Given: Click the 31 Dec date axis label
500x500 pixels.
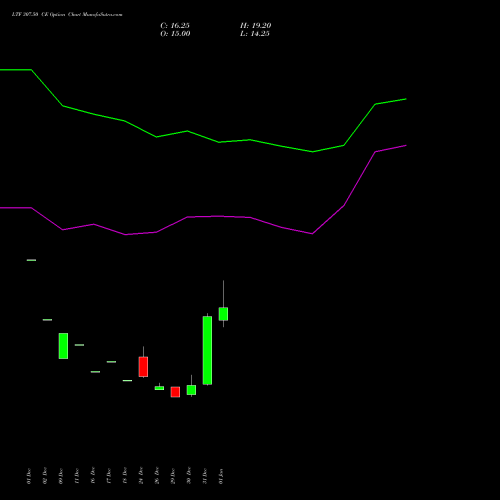Looking at the screenshot, I should tap(205, 476).
